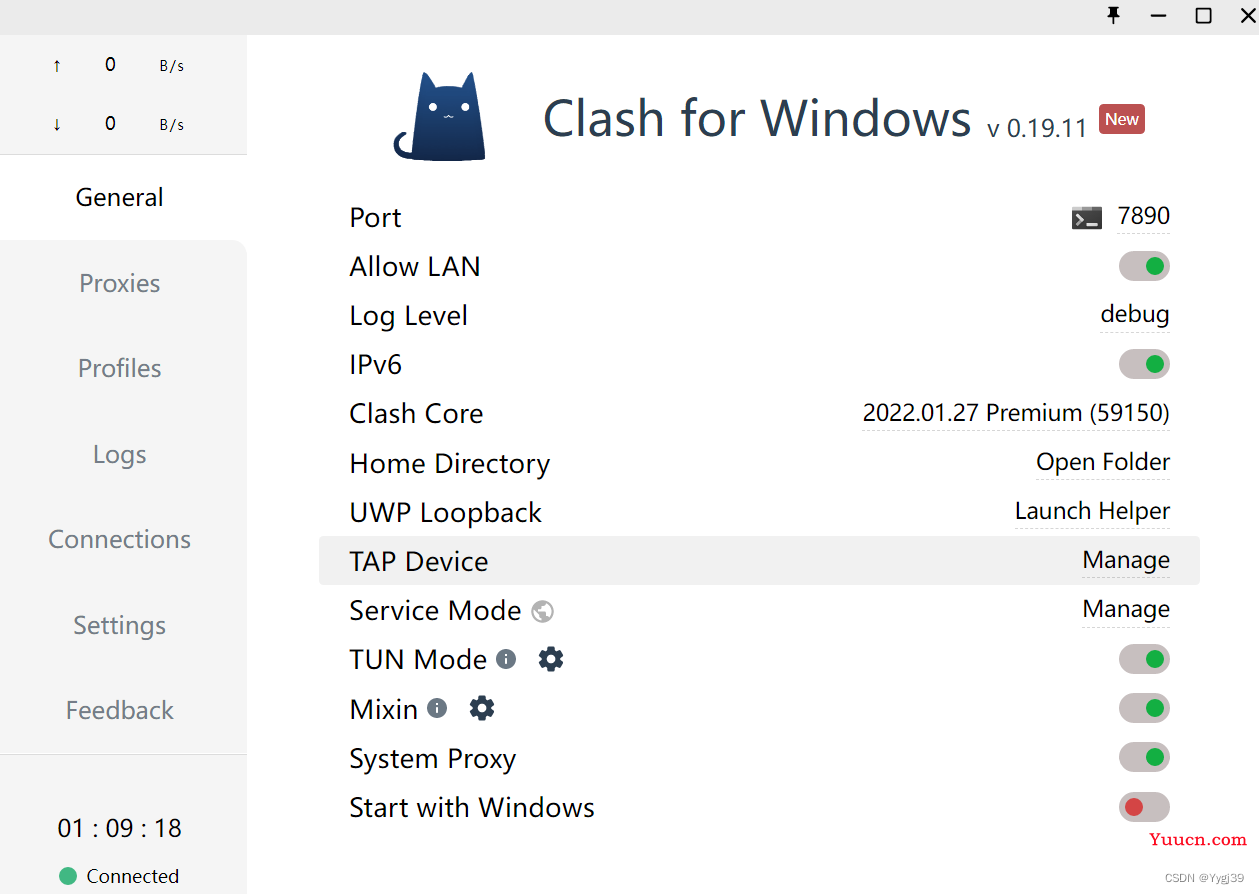Change the Log Level debug value
The width and height of the screenshot is (1259, 894).
[x=1135, y=314]
